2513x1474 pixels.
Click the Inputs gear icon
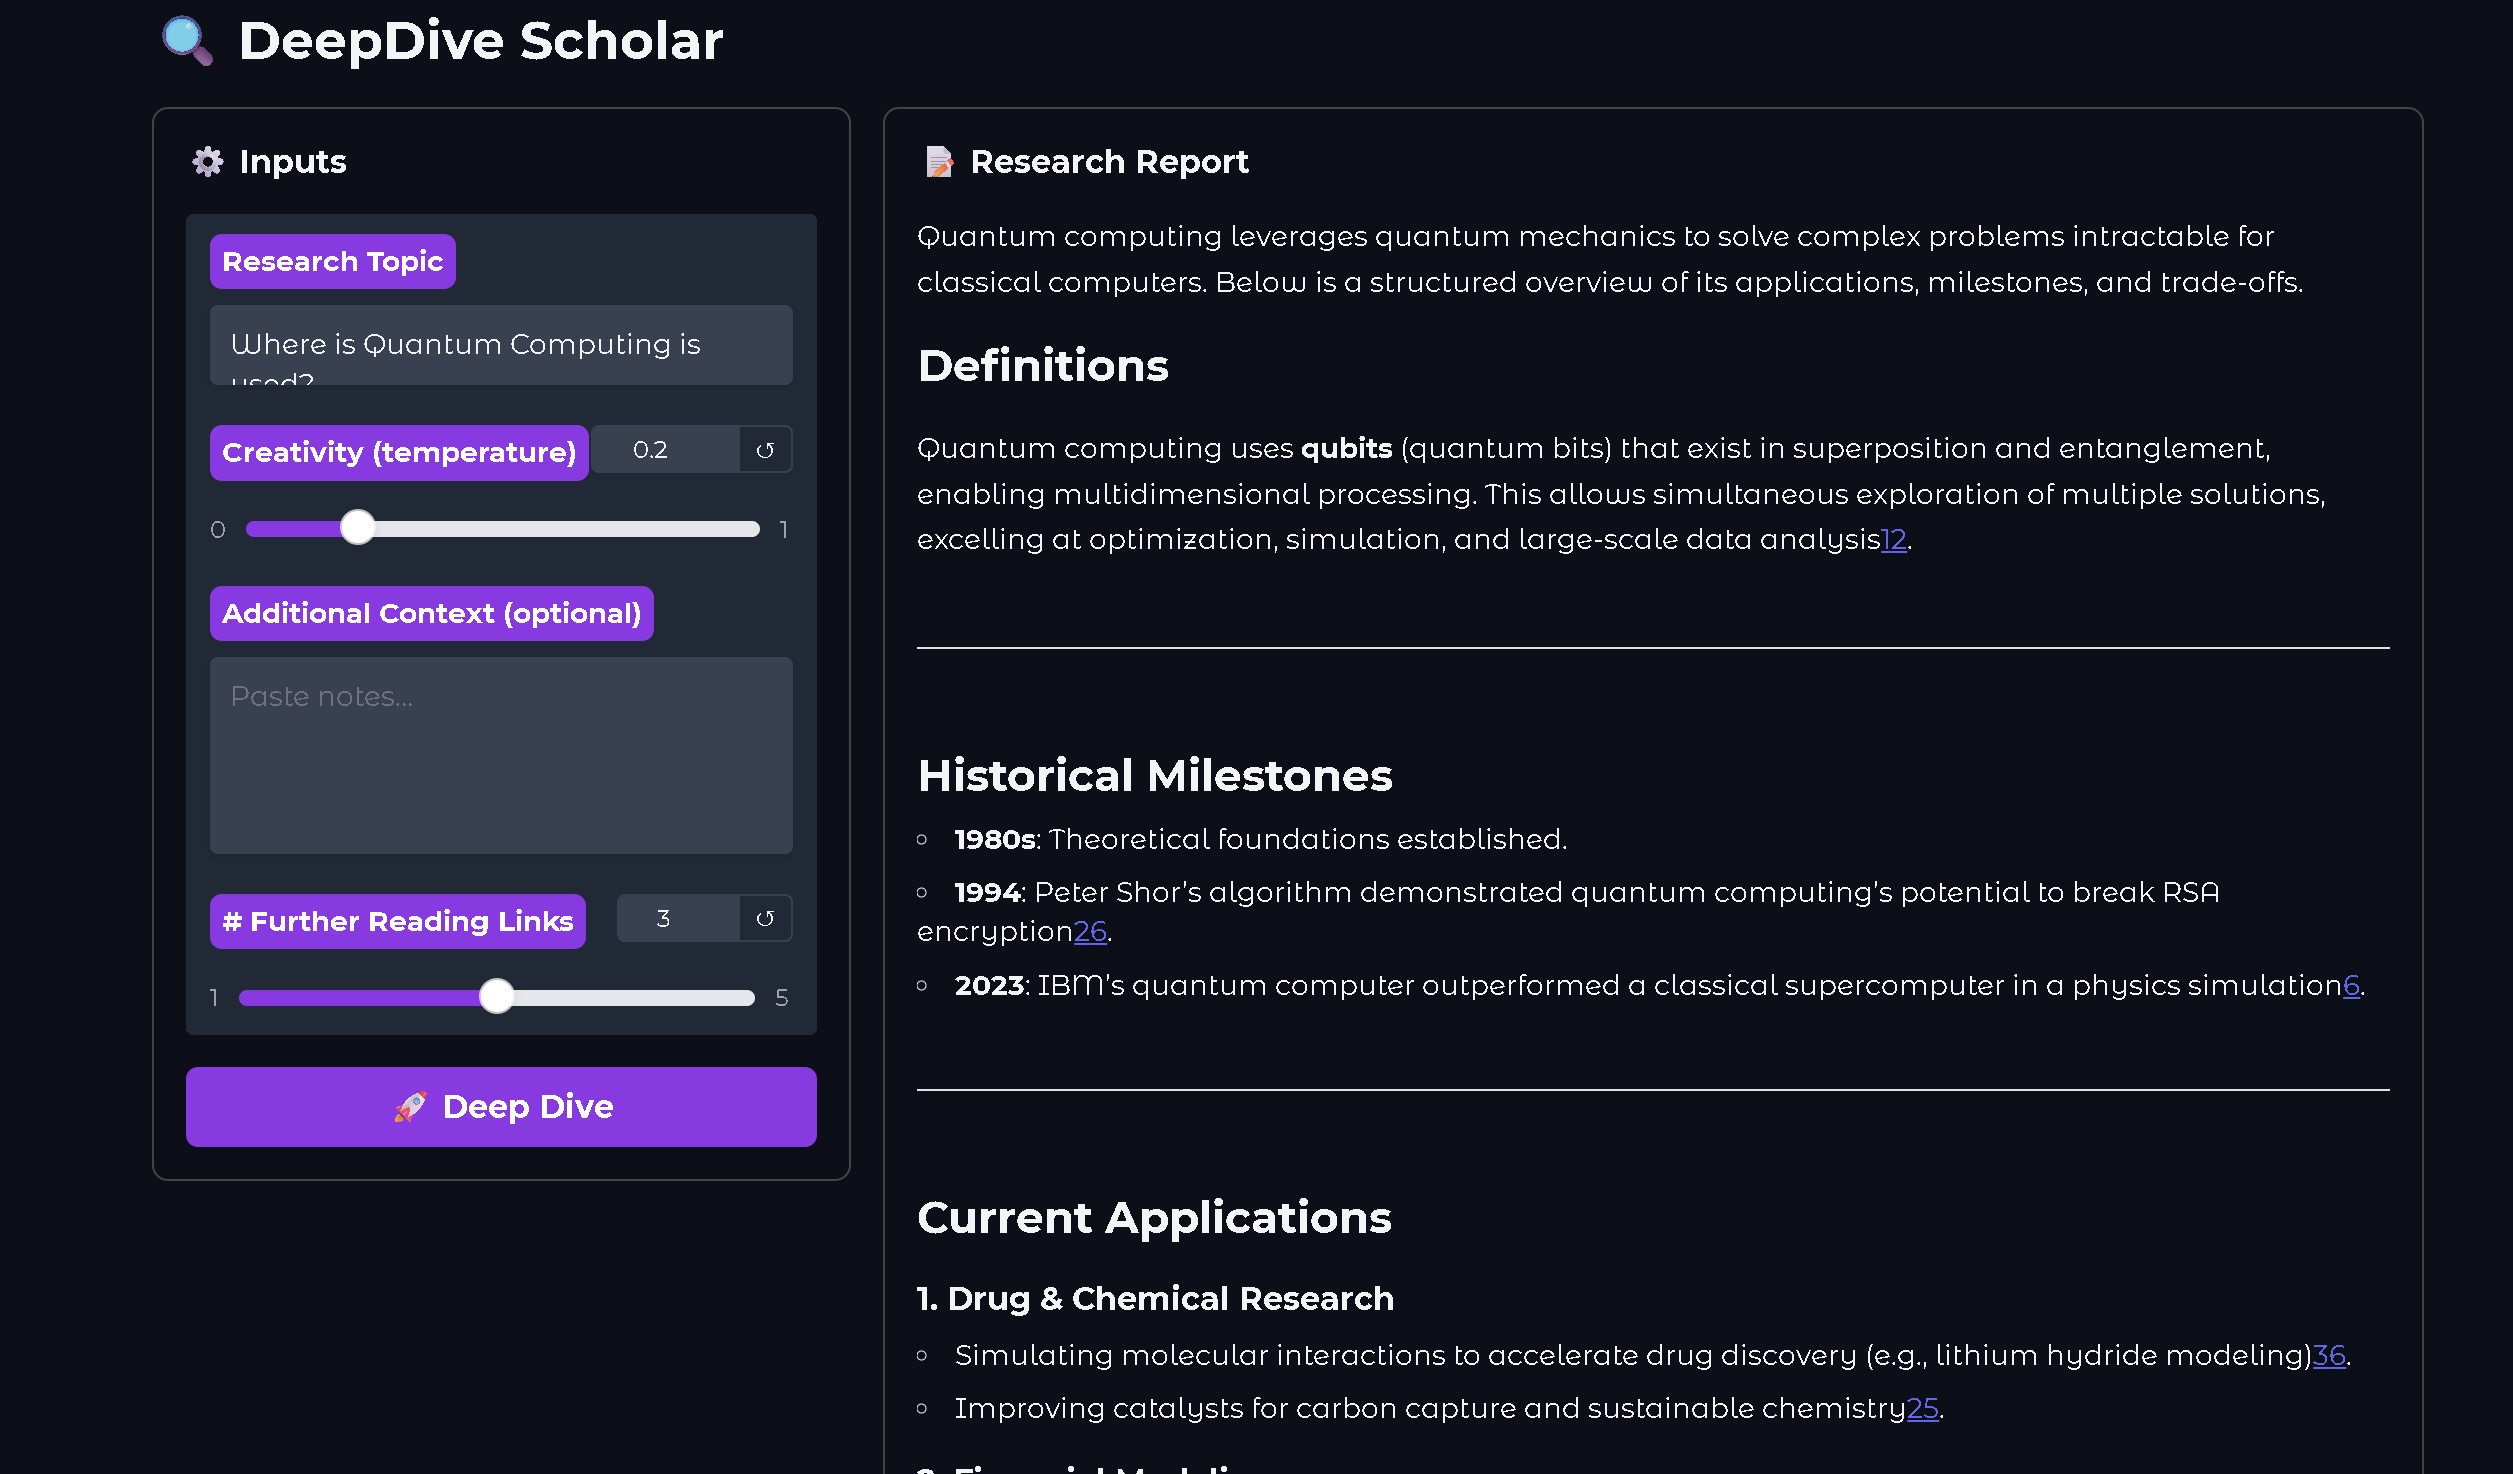(208, 162)
